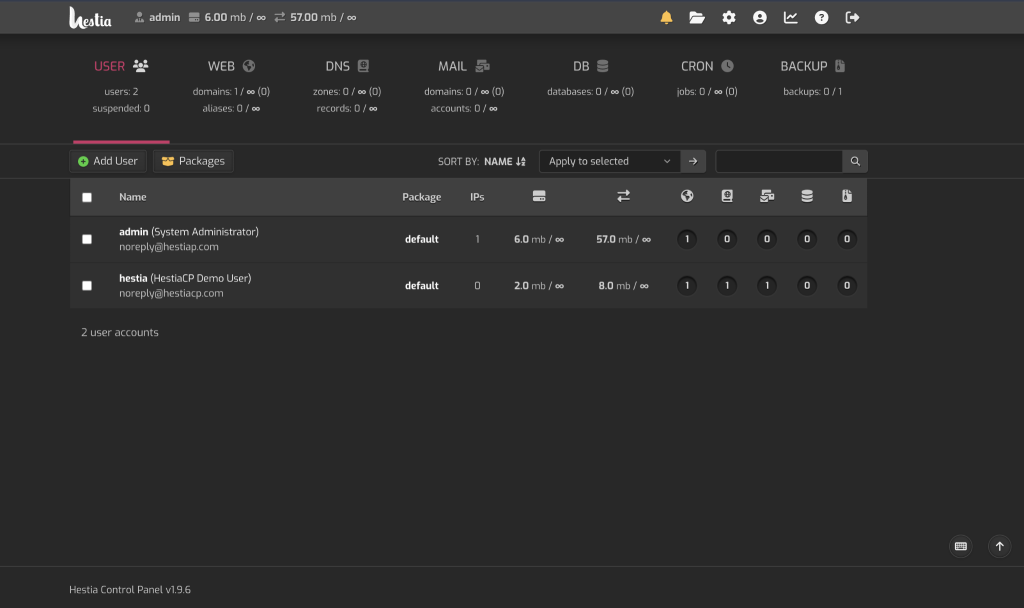
Task: Open admin account in top bar
Action: pos(157,18)
